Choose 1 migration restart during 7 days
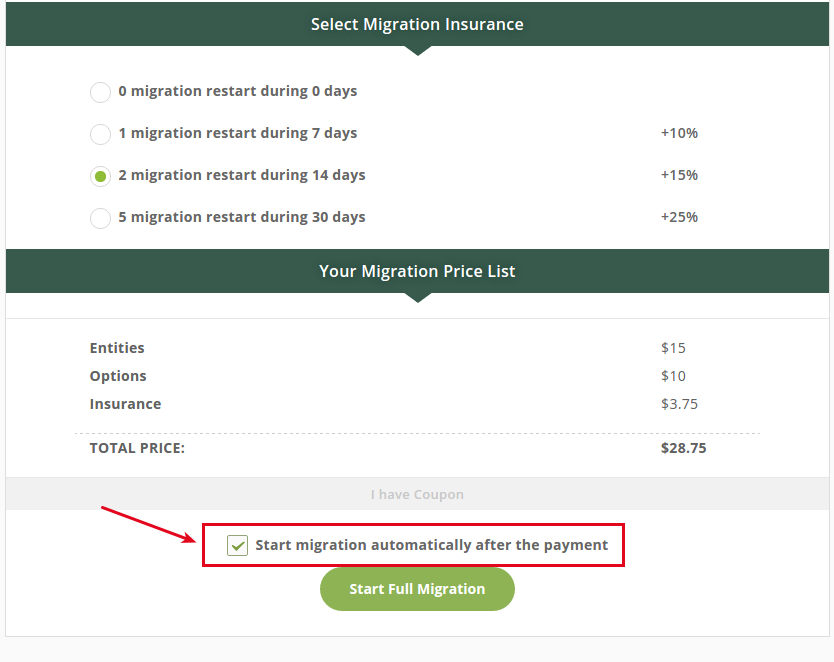 100,134
